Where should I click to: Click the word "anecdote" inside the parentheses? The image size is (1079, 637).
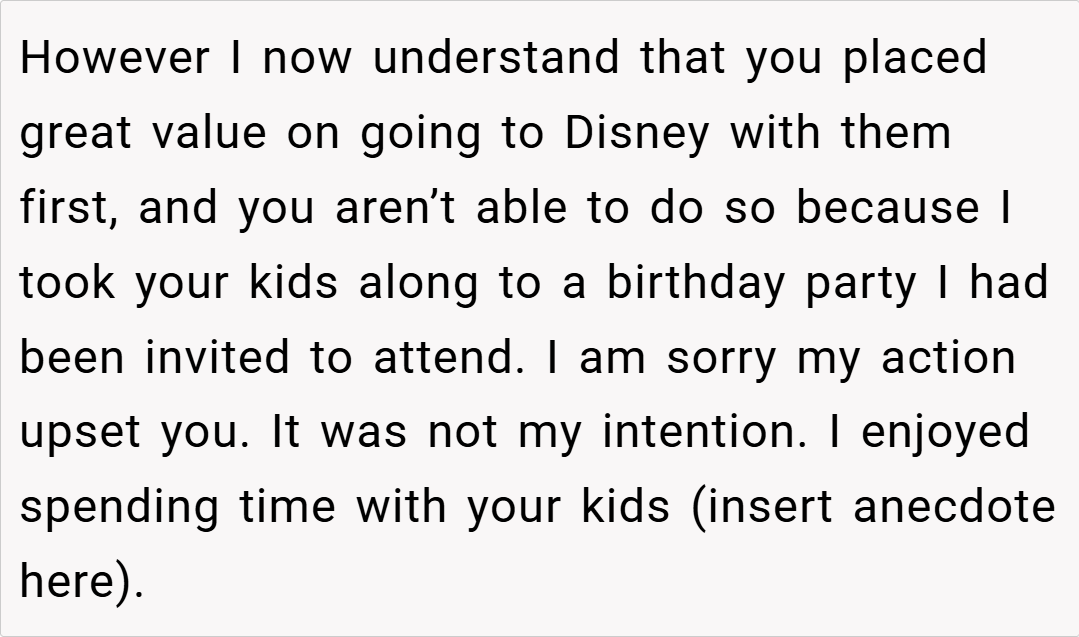tap(954, 506)
